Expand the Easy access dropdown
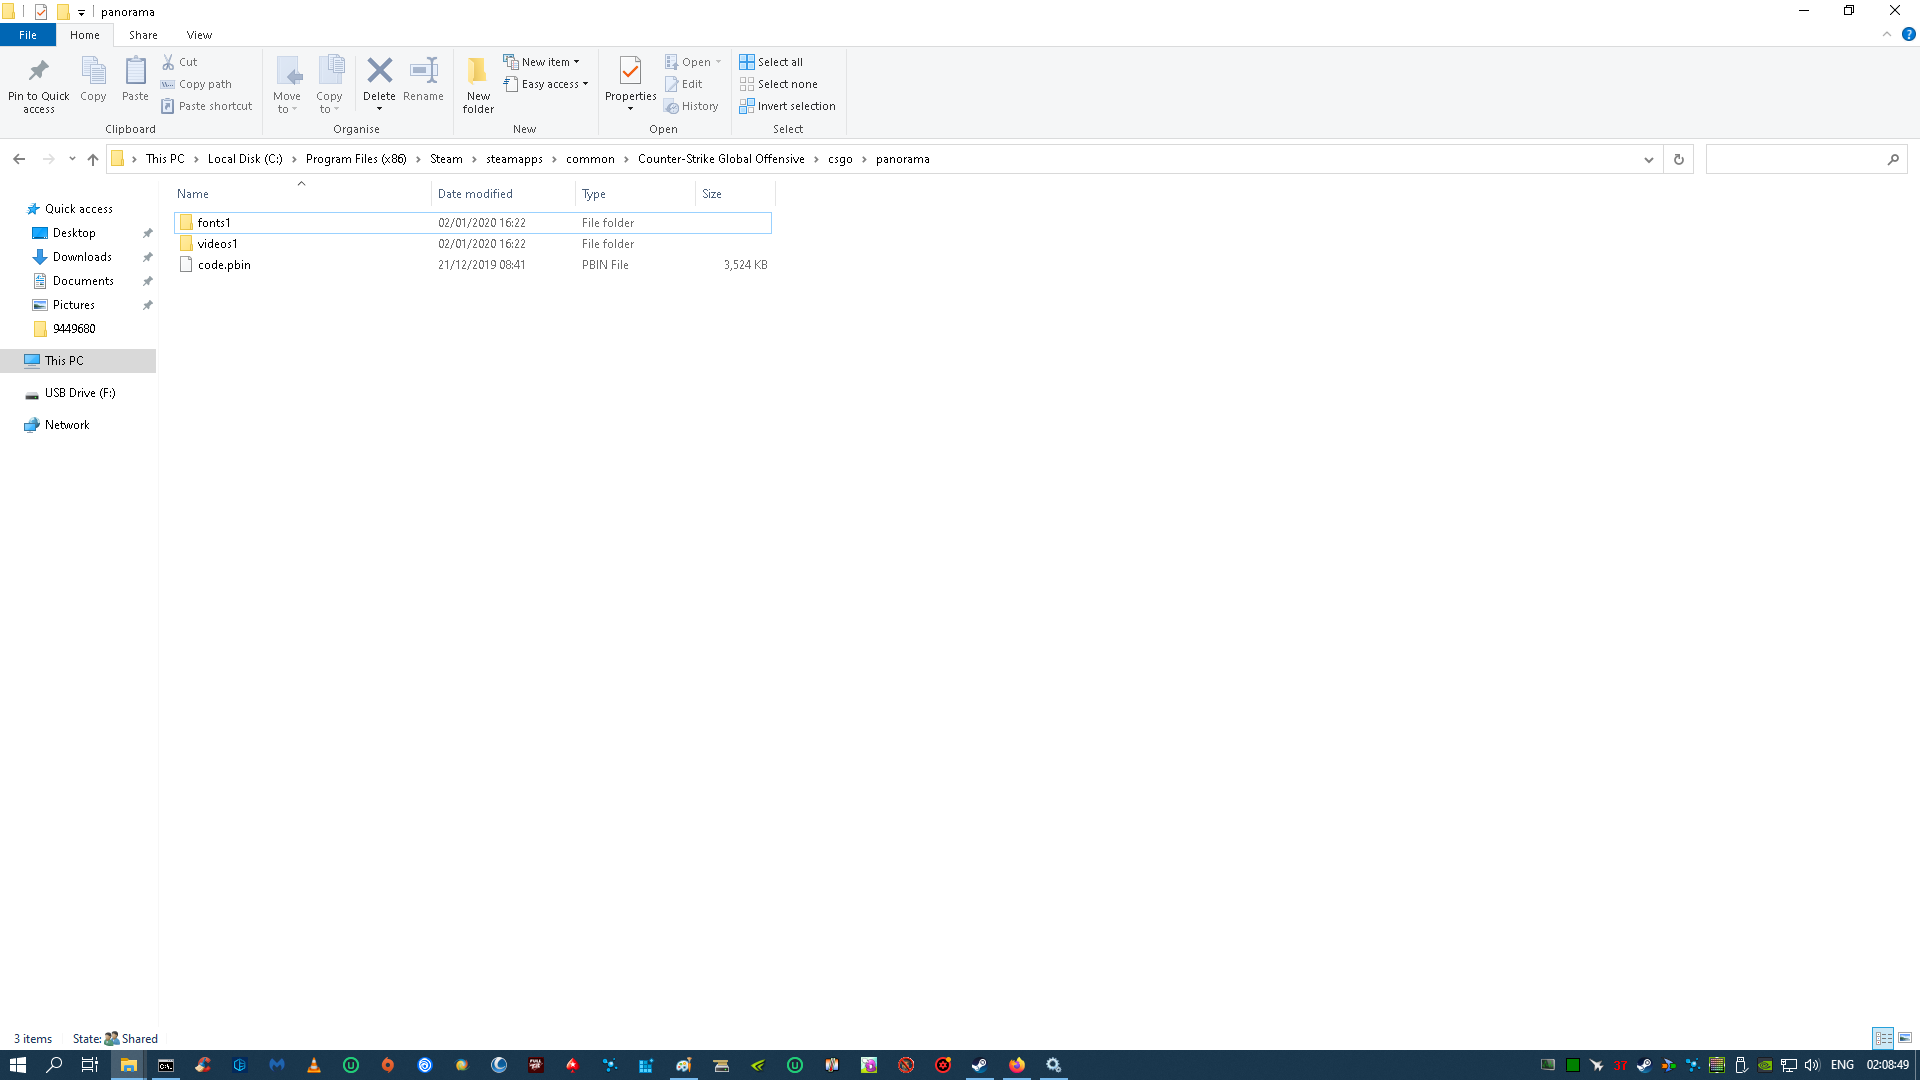The image size is (1920, 1080). [548, 84]
